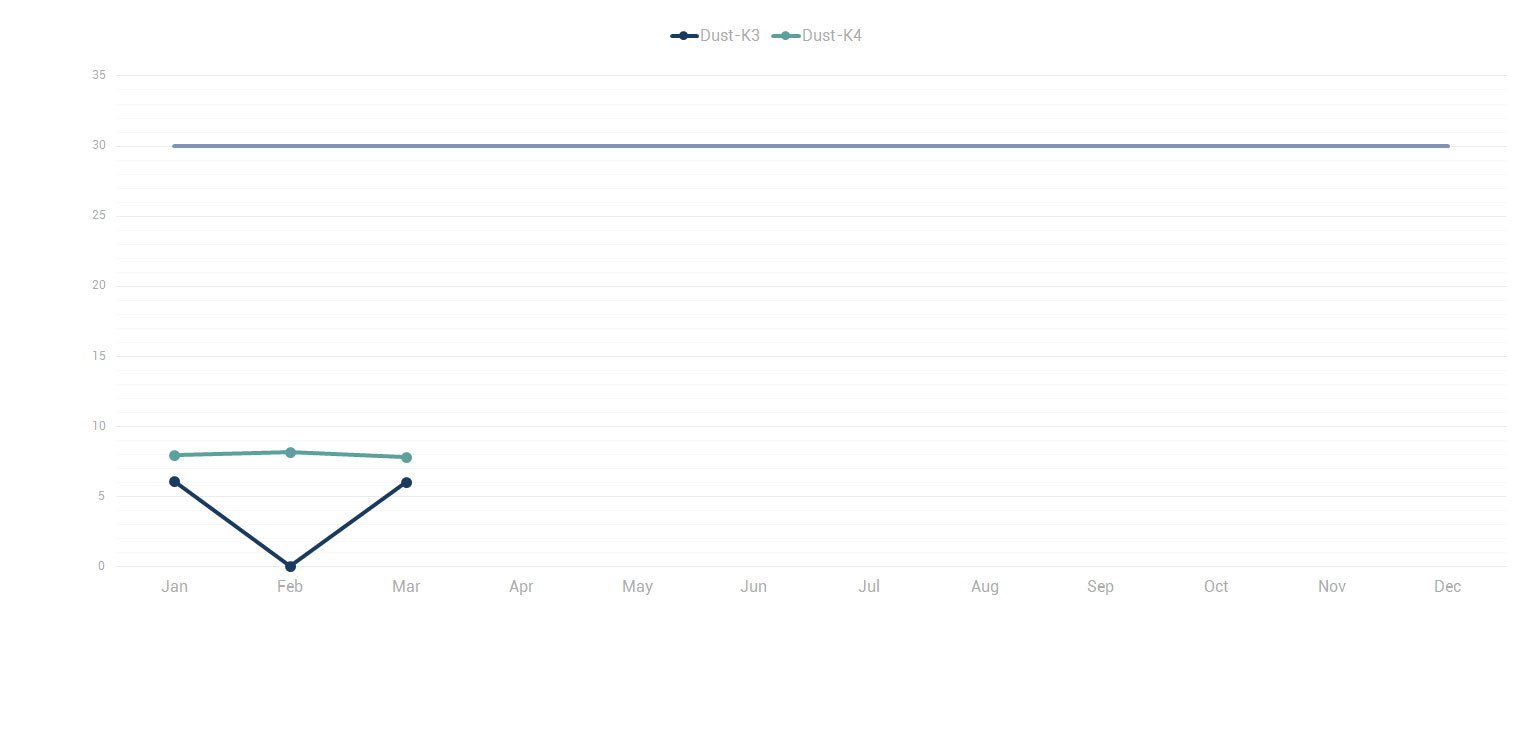
Task: Click the Sep month axis label
Action: click(1100, 587)
